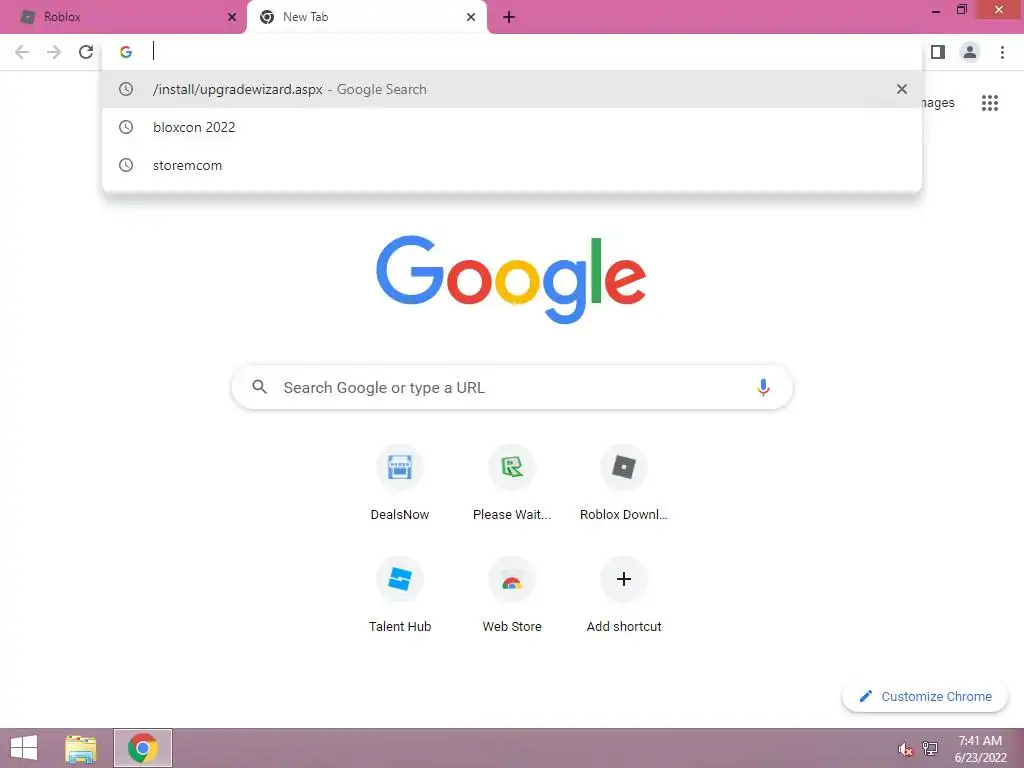Click the Google G icon in address bar
The width and height of the screenshot is (1024, 768).
[126, 52]
